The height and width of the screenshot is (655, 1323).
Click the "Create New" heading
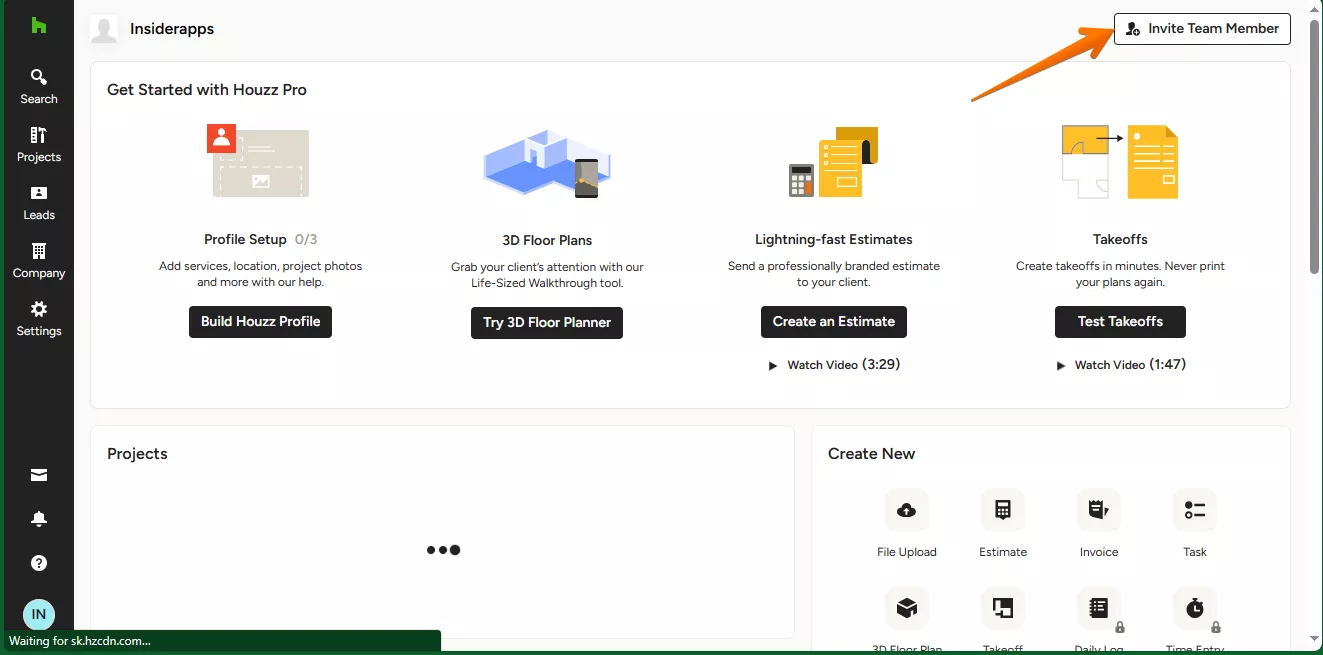(x=871, y=454)
